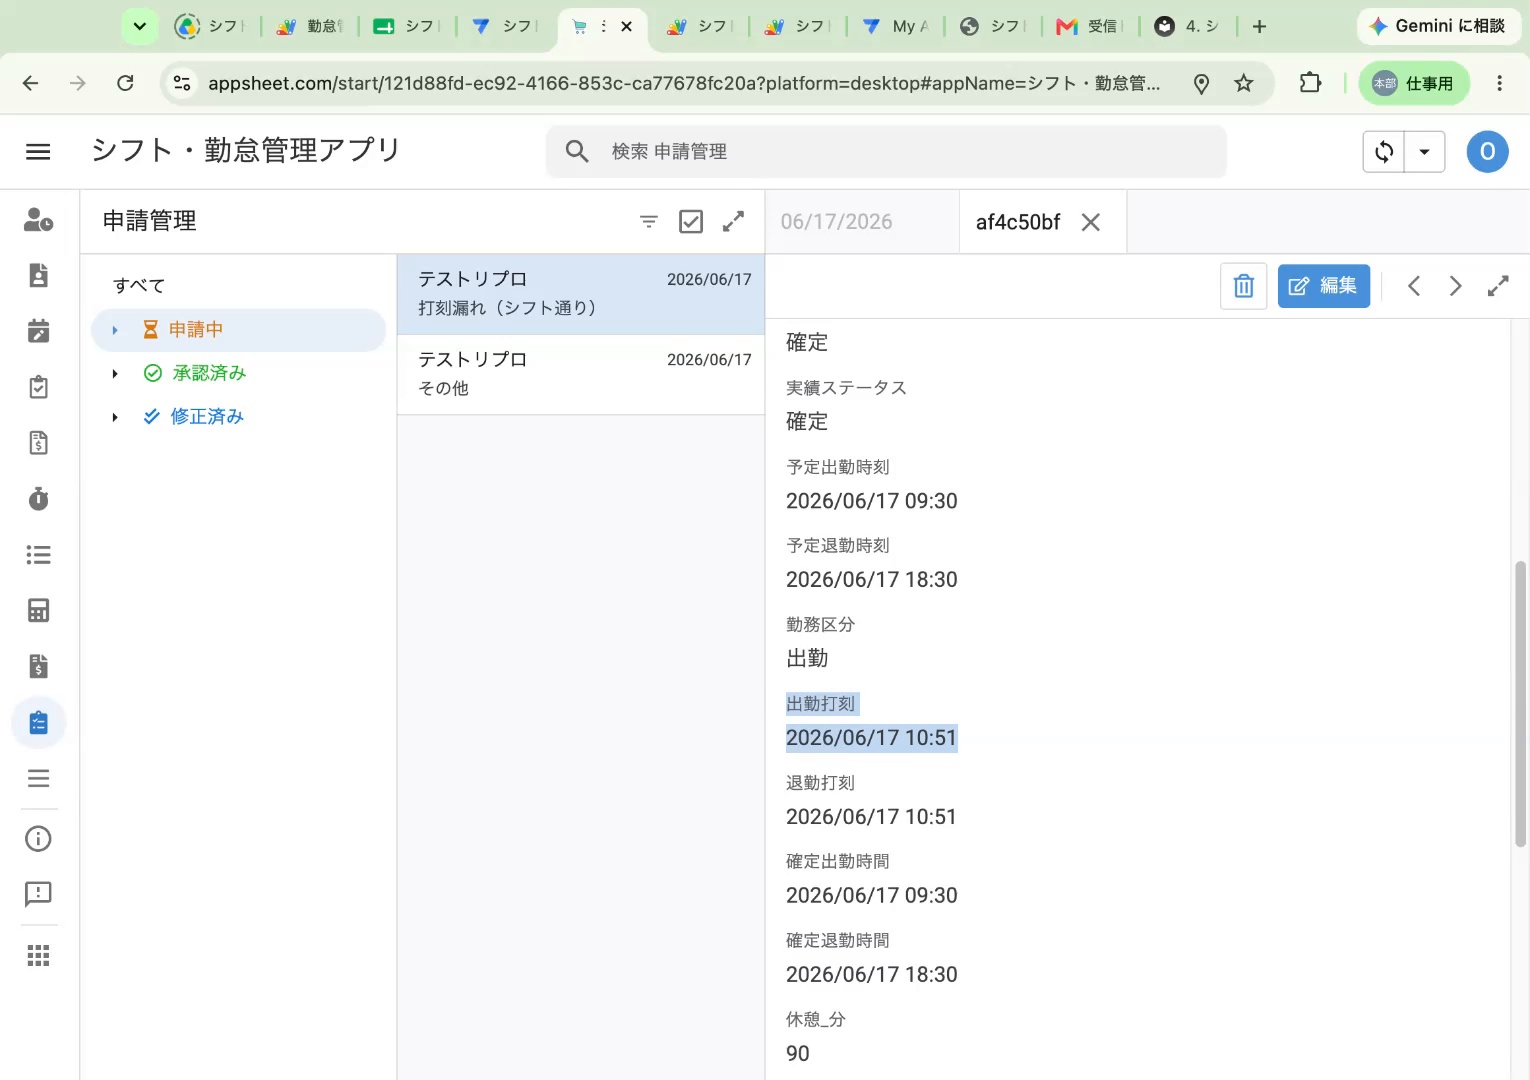The image size is (1530, 1080).
Task: Select すべて in the filter tree
Action: coord(139,286)
